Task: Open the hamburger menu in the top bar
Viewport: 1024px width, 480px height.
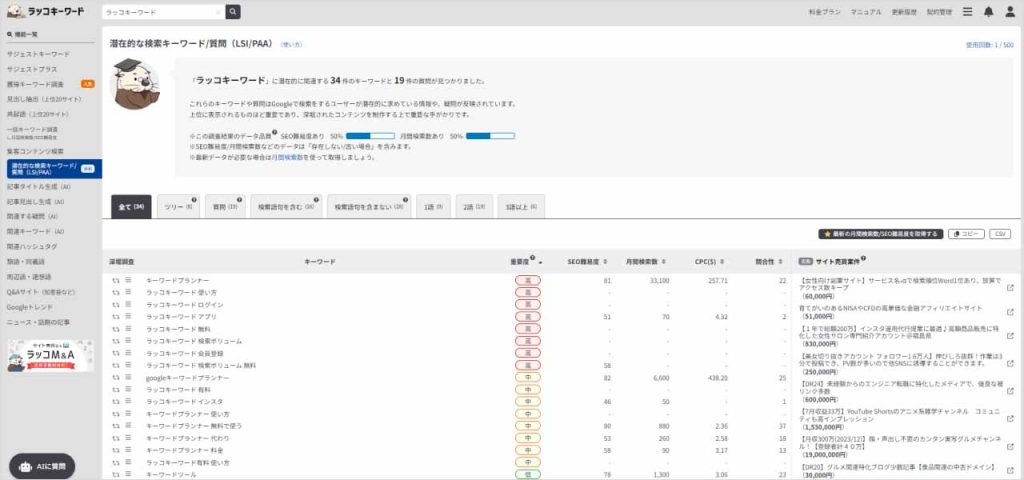Action: (x=967, y=12)
